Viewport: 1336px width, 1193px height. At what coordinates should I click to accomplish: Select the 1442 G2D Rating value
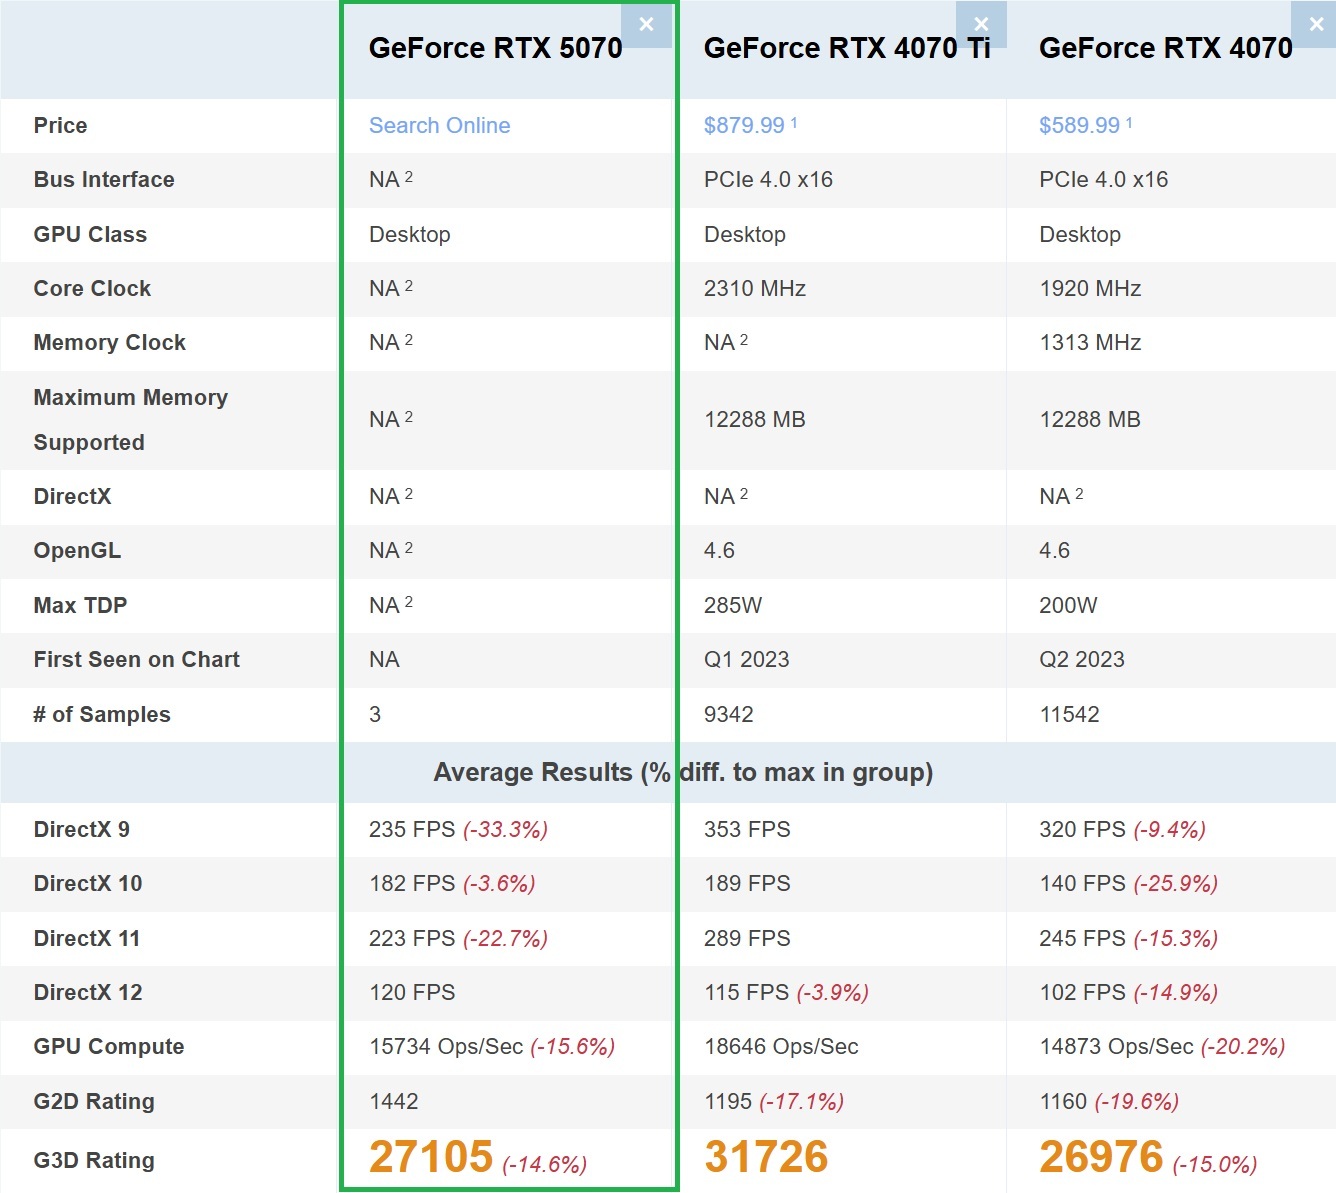pyautogui.click(x=394, y=1102)
